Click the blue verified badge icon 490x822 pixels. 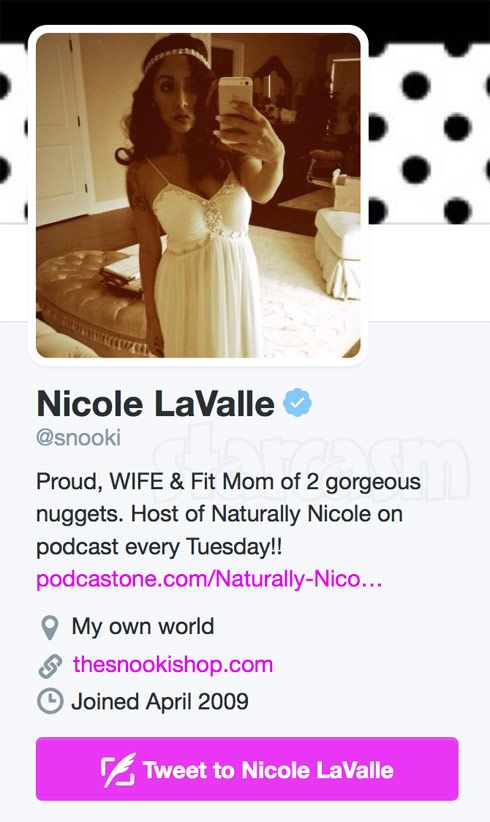297,403
